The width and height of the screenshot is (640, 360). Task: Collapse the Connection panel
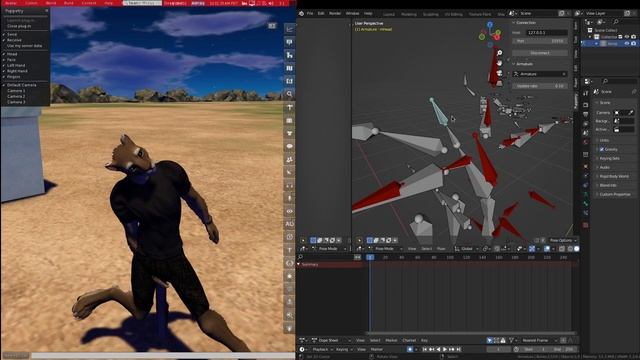(x=514, y=23)
